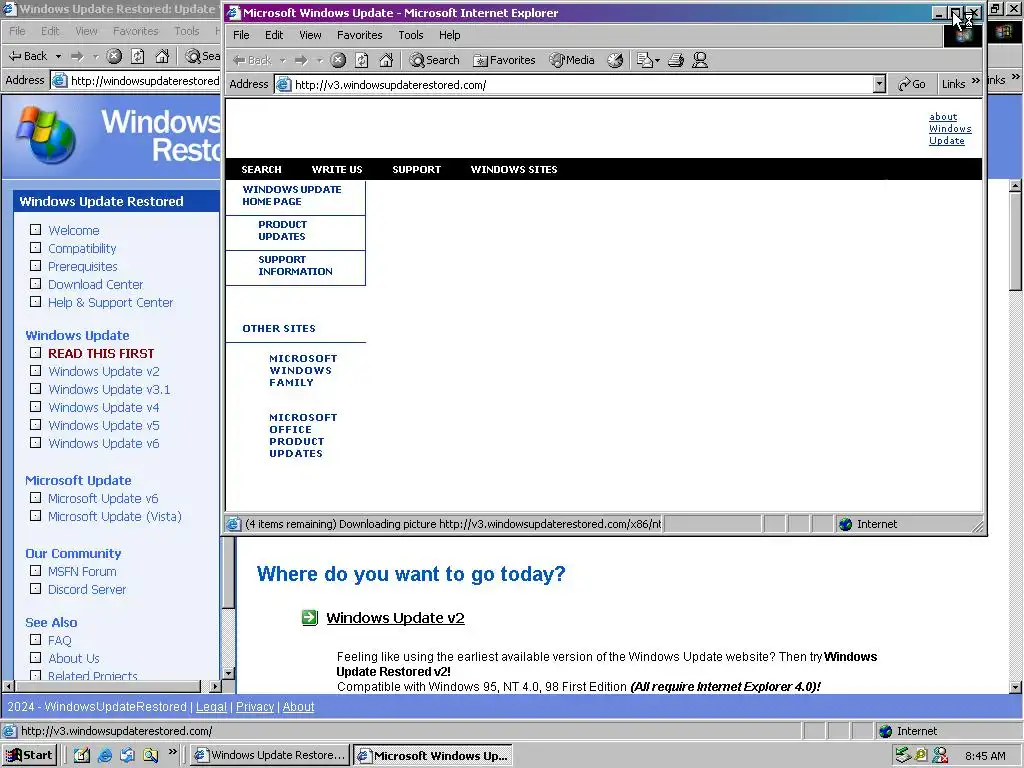Open READ THIS FIRST sidebar link
The image size is (1024, 768).
[101, 353]
